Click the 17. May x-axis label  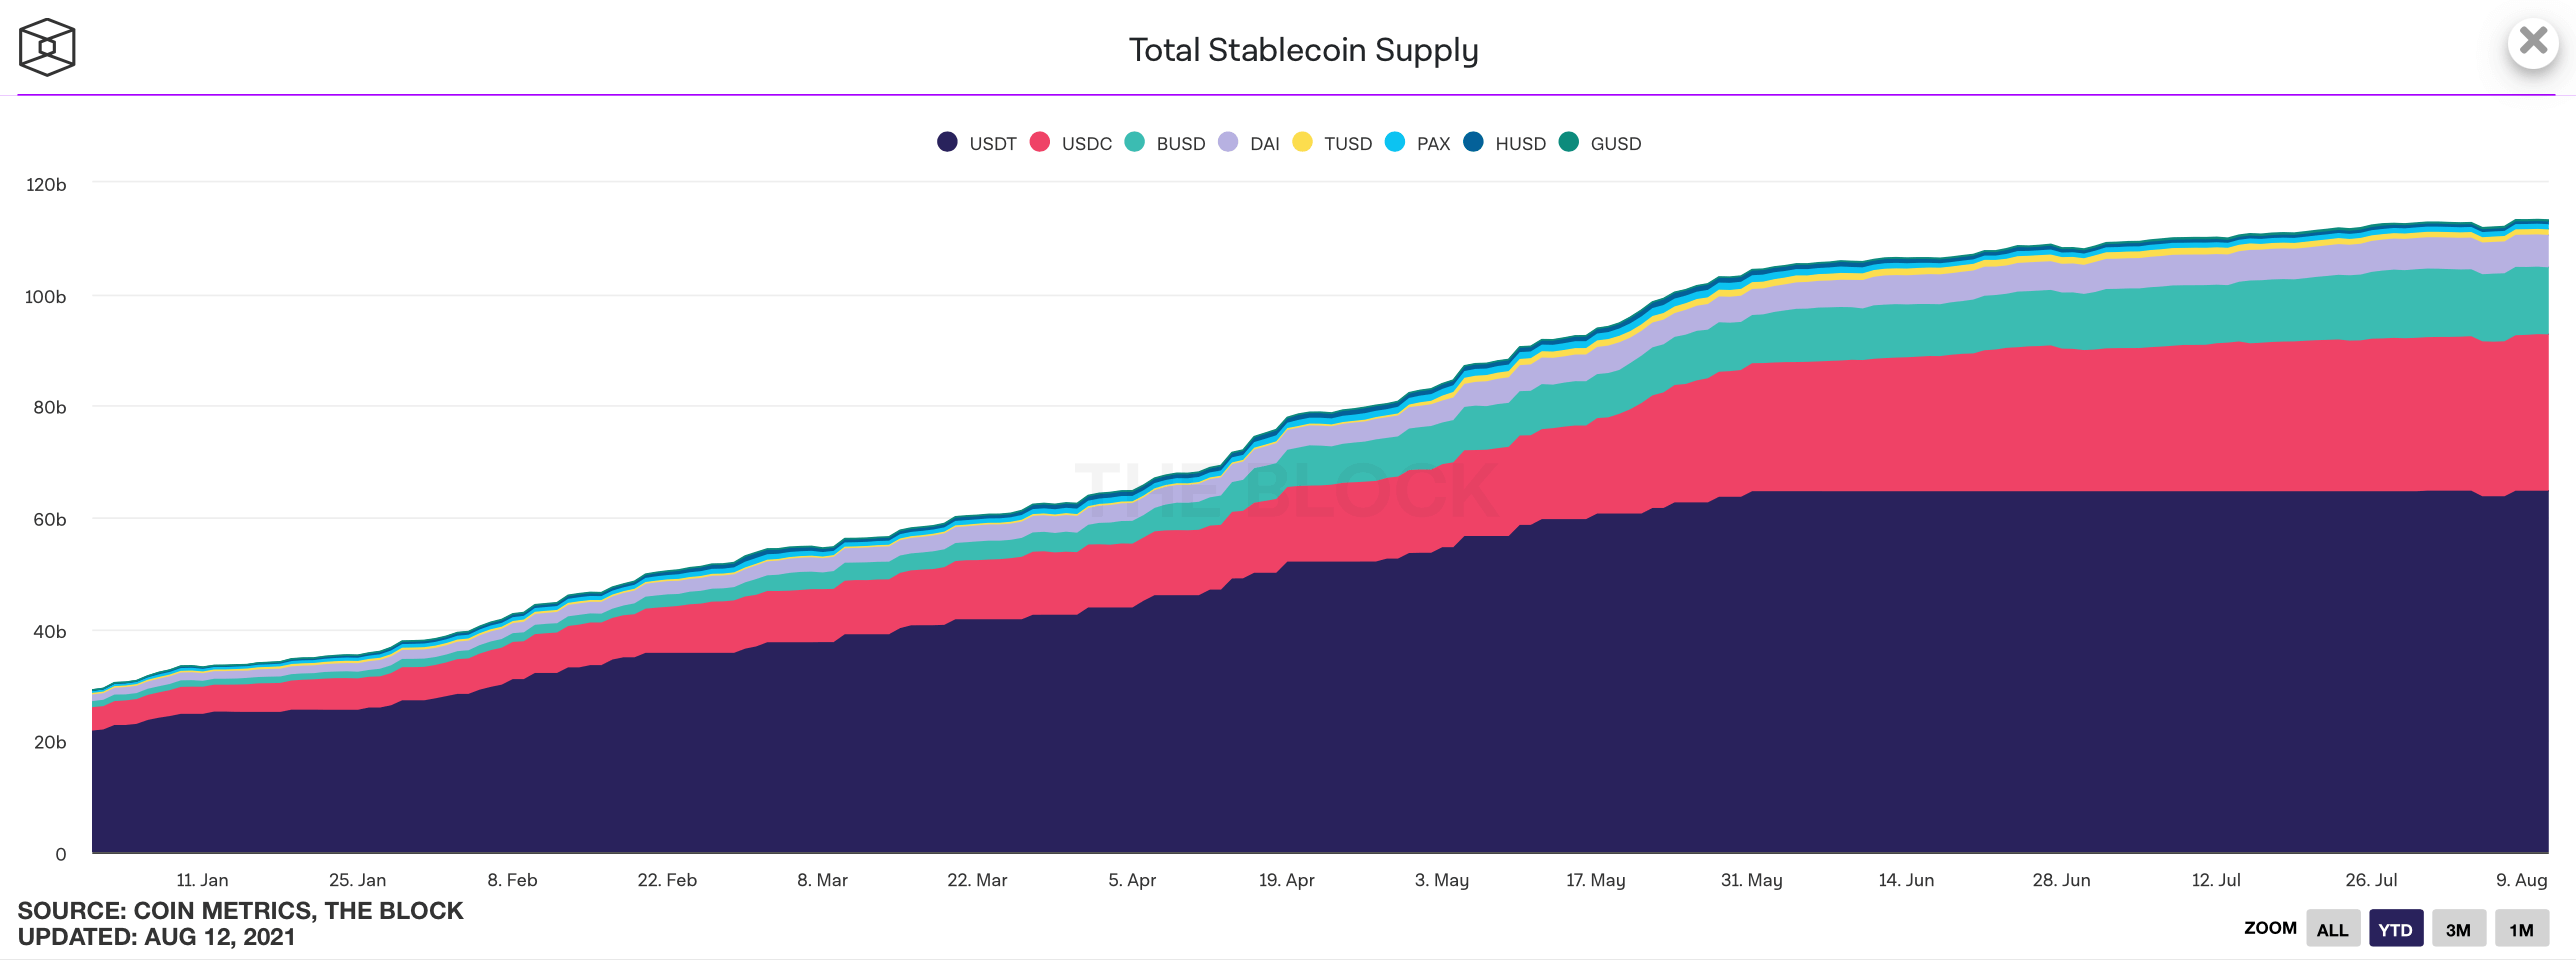click(1596, 880)
